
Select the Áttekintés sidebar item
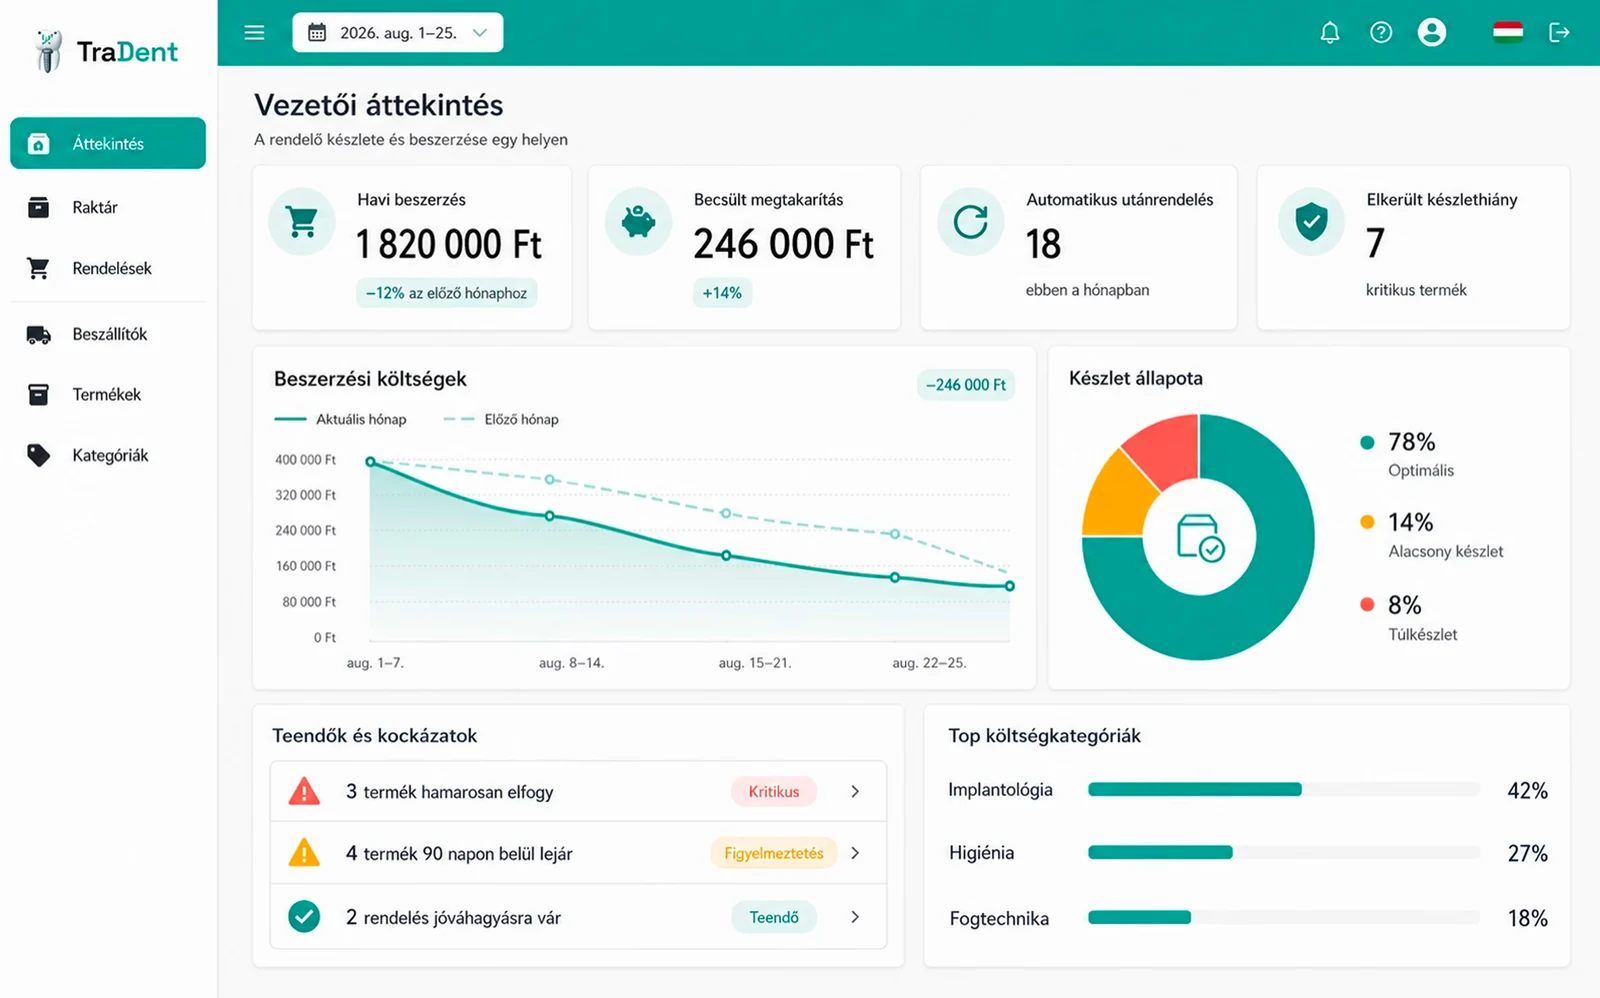coord(108,143)
